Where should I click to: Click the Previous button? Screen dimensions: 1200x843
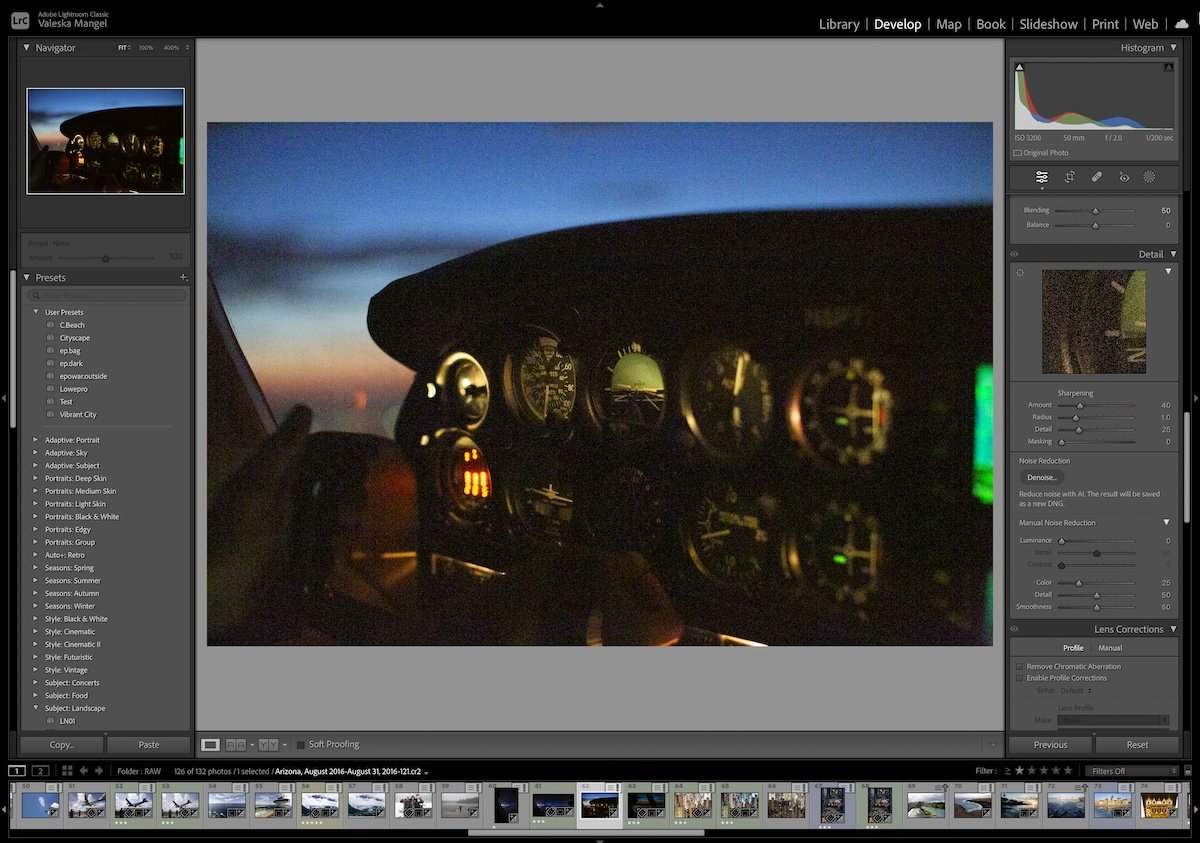click(1050, 744)
